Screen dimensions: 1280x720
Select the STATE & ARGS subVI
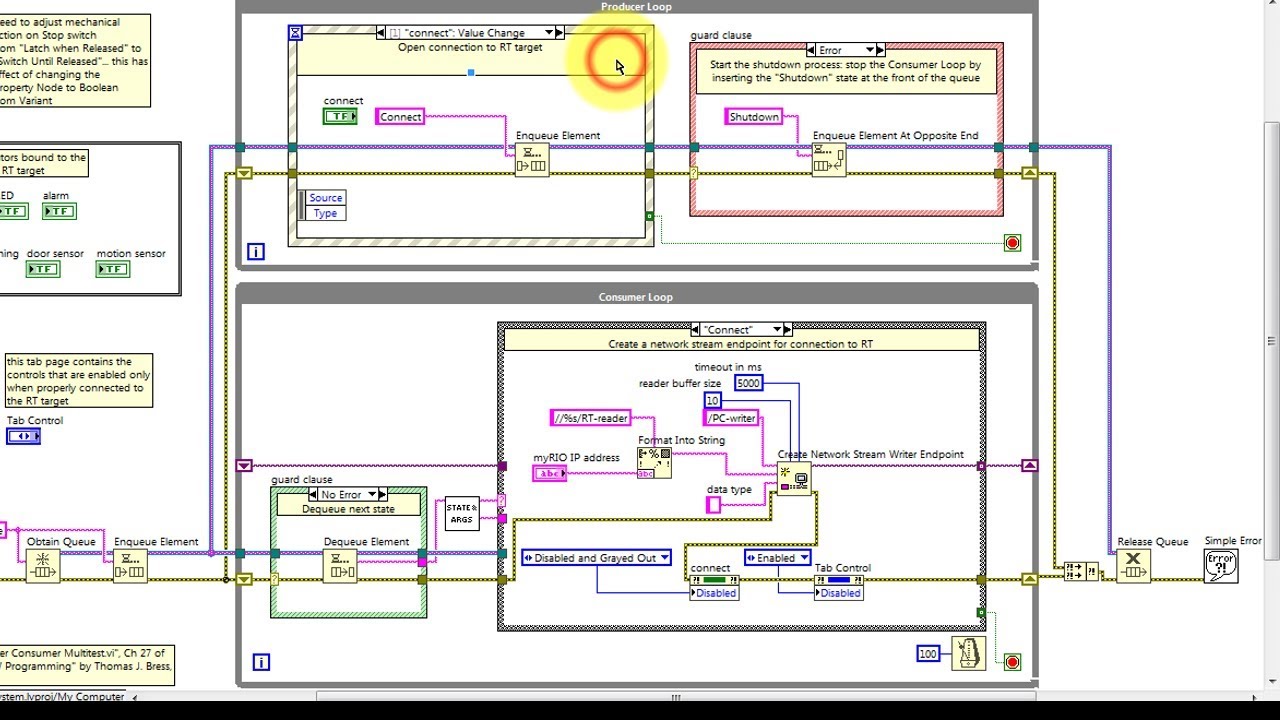(461, 513)
